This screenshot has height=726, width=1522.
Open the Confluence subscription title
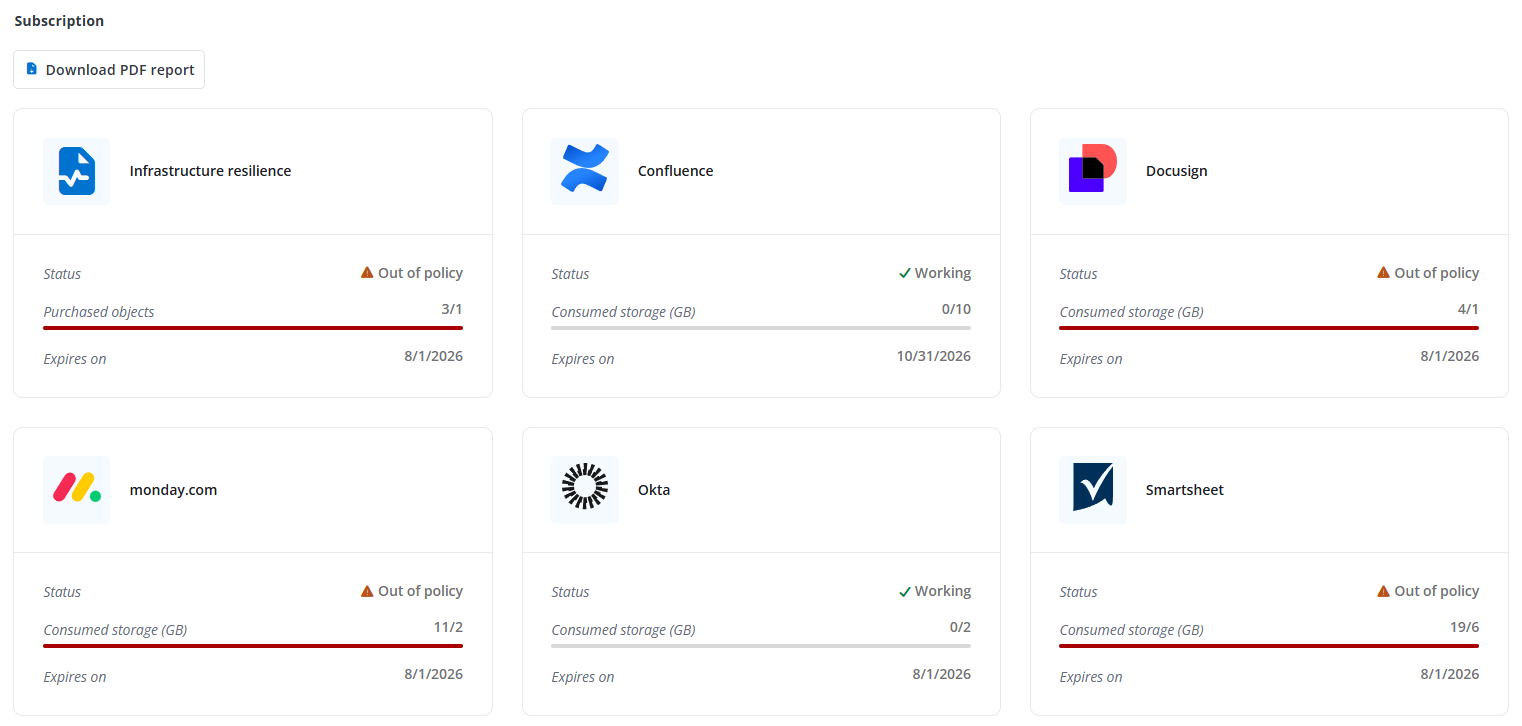(675, 171)
